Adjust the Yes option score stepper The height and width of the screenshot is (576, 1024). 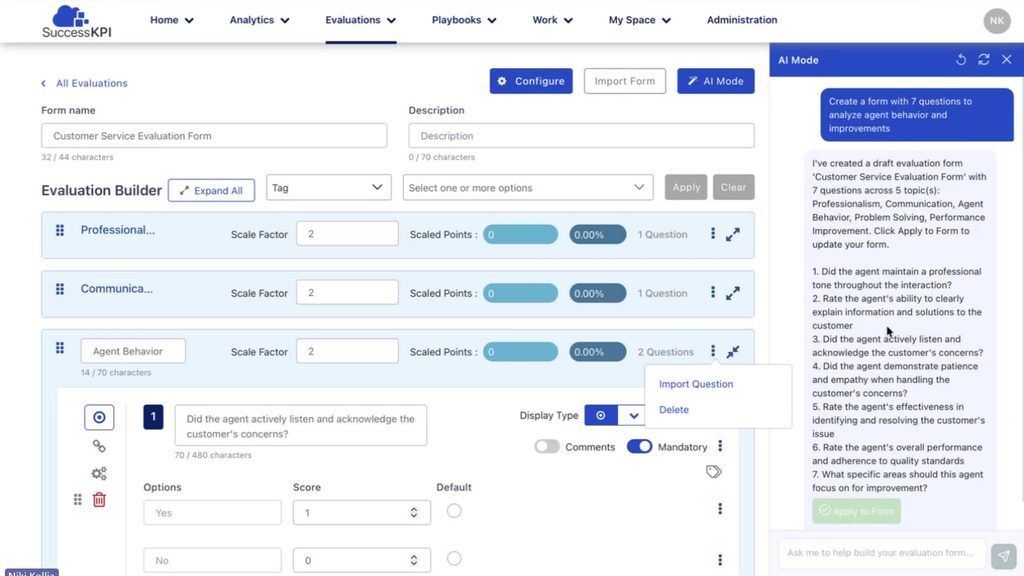pos(413,513)
